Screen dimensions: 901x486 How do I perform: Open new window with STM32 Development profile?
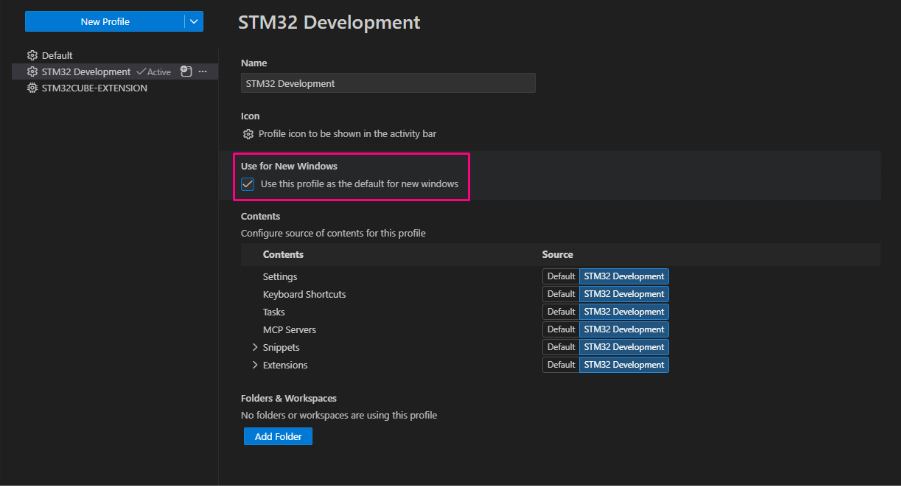pyautogui.click(x=186, y=72)
